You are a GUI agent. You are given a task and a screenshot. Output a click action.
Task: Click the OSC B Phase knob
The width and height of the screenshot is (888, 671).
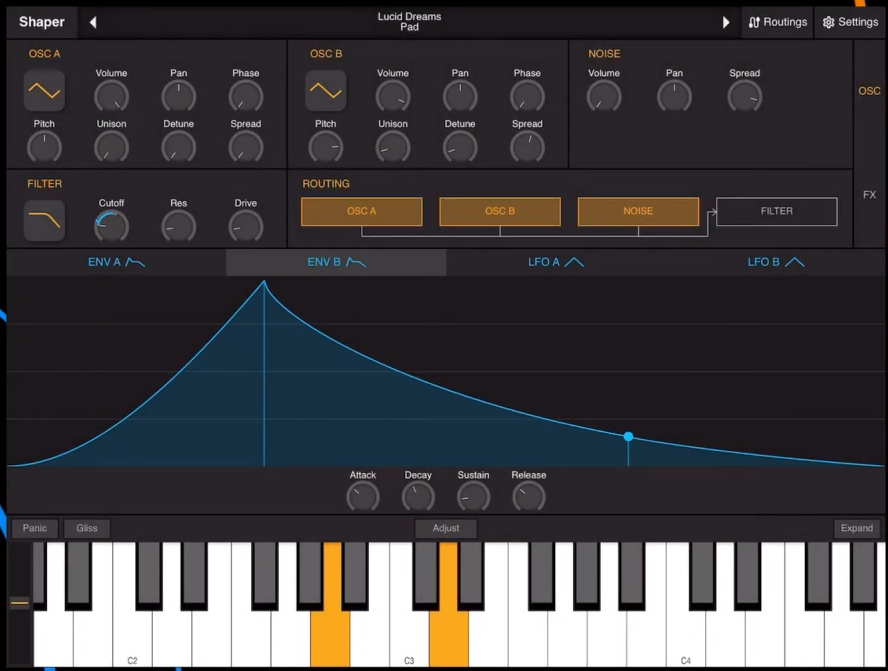527,96
